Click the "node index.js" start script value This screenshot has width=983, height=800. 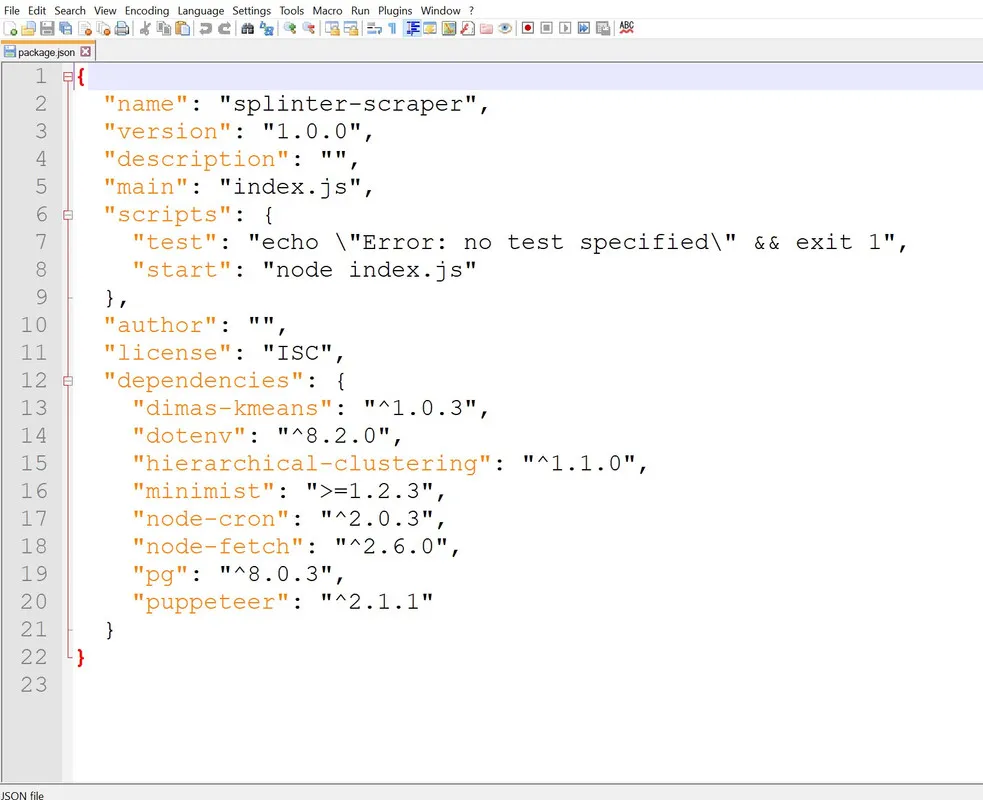(x=369, y=270)
